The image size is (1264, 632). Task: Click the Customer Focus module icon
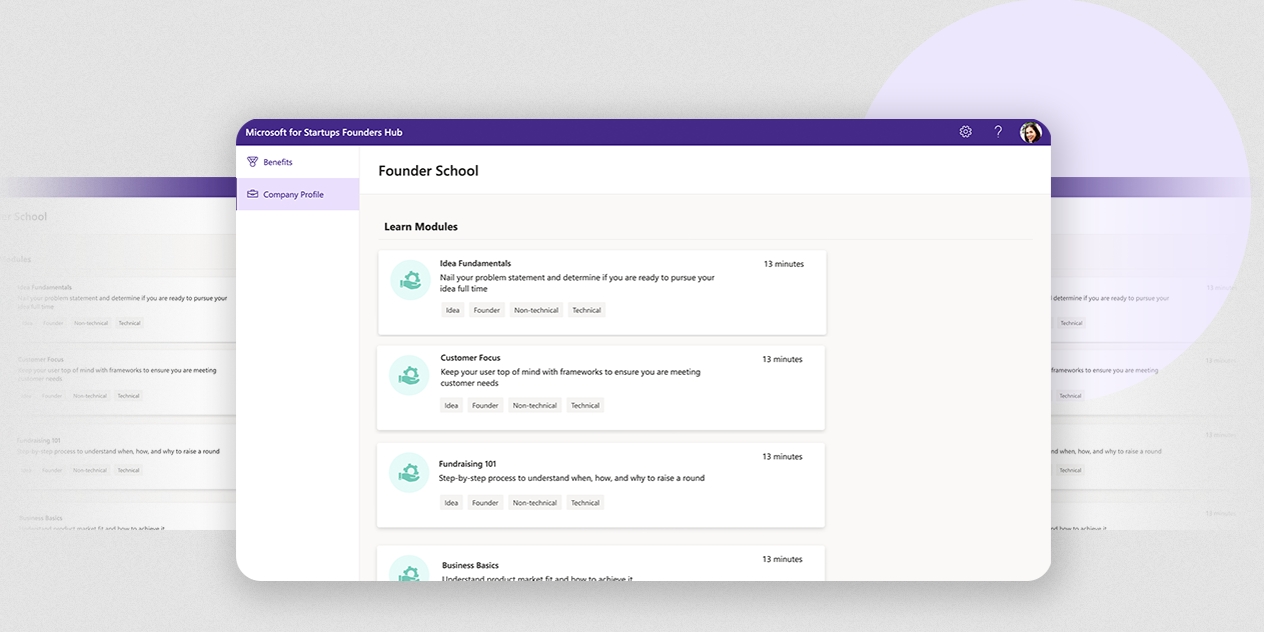tap(409, 375)
